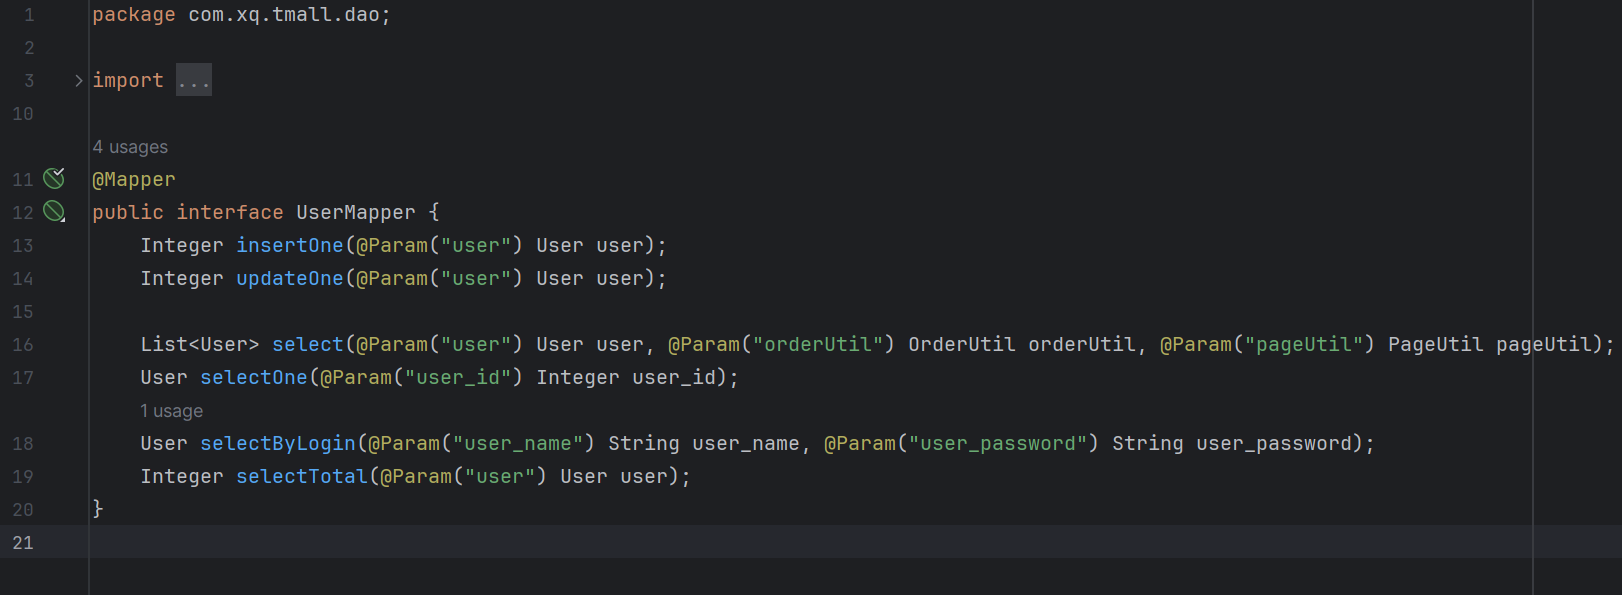
Task: Click the gutter icon beside the @Mapper line
Action: click(54, 179)
